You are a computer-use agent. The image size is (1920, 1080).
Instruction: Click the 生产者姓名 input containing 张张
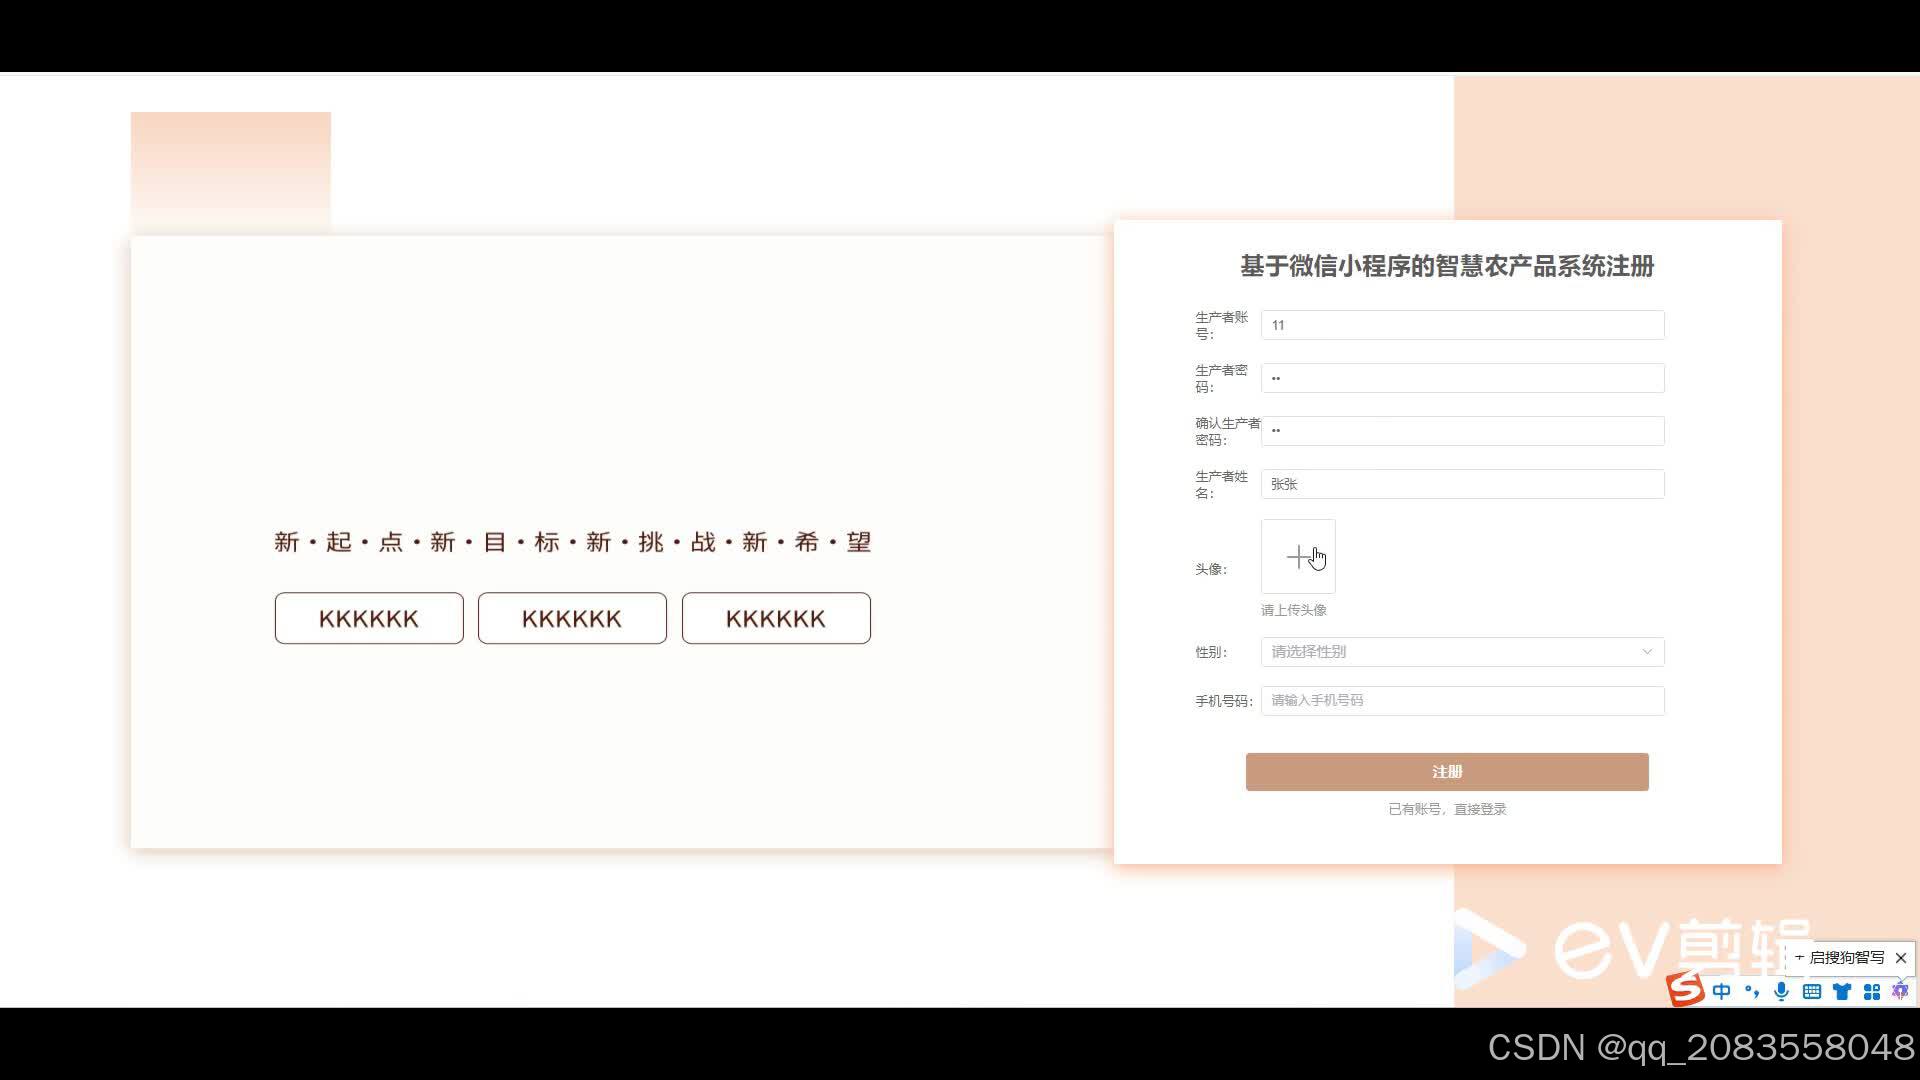(x=1462, y=484)
